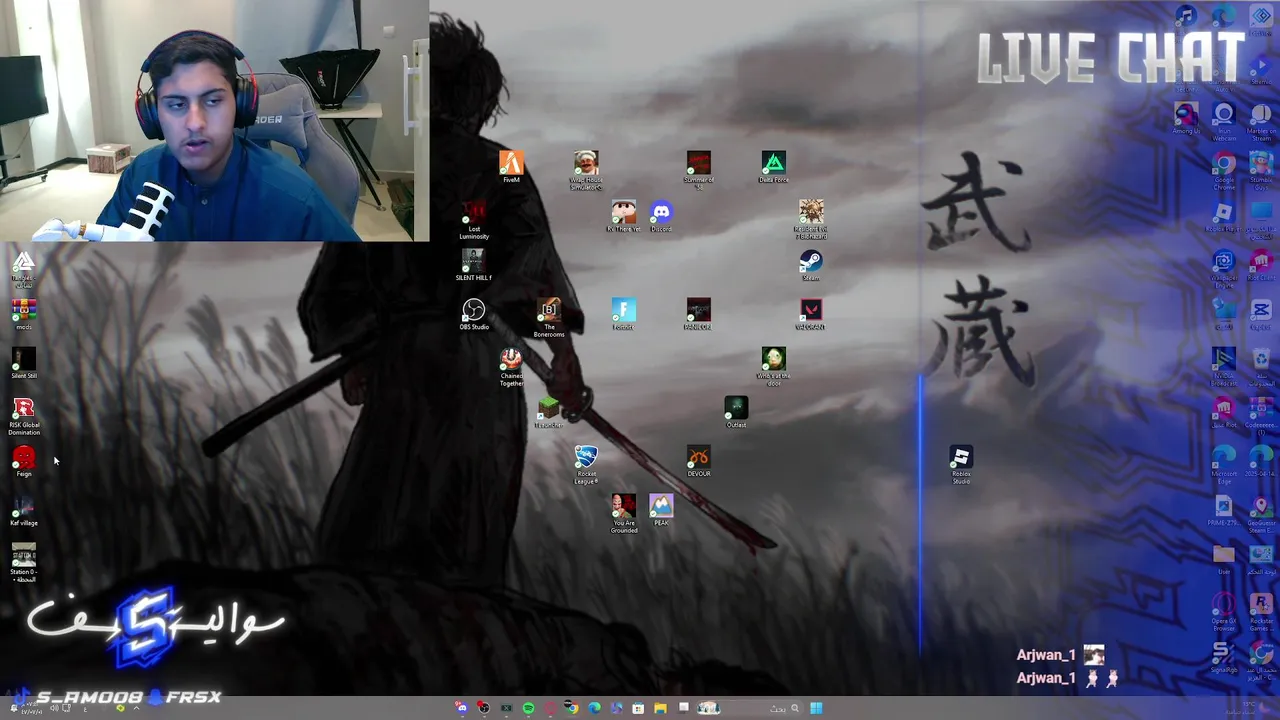Open the Feign game icon
Screen dimensions: 1280x720
tap(24, 461)
